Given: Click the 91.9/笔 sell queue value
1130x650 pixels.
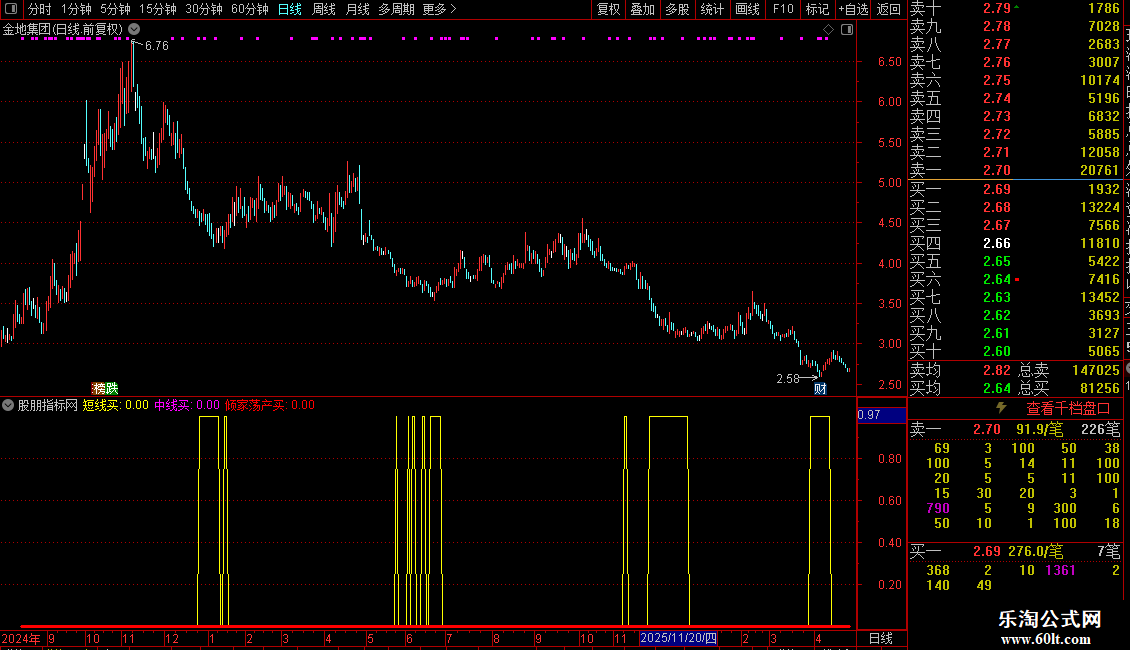Looking at the screenshot, I should coord(1039,429).
